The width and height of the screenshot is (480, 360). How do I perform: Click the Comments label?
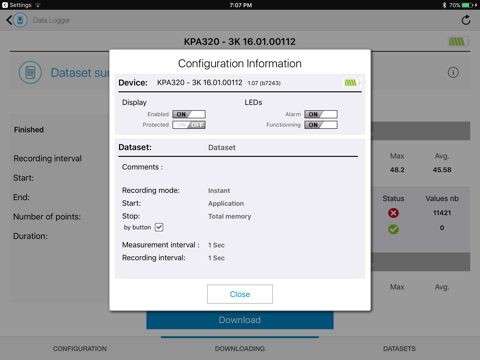(x=142, y=167)
